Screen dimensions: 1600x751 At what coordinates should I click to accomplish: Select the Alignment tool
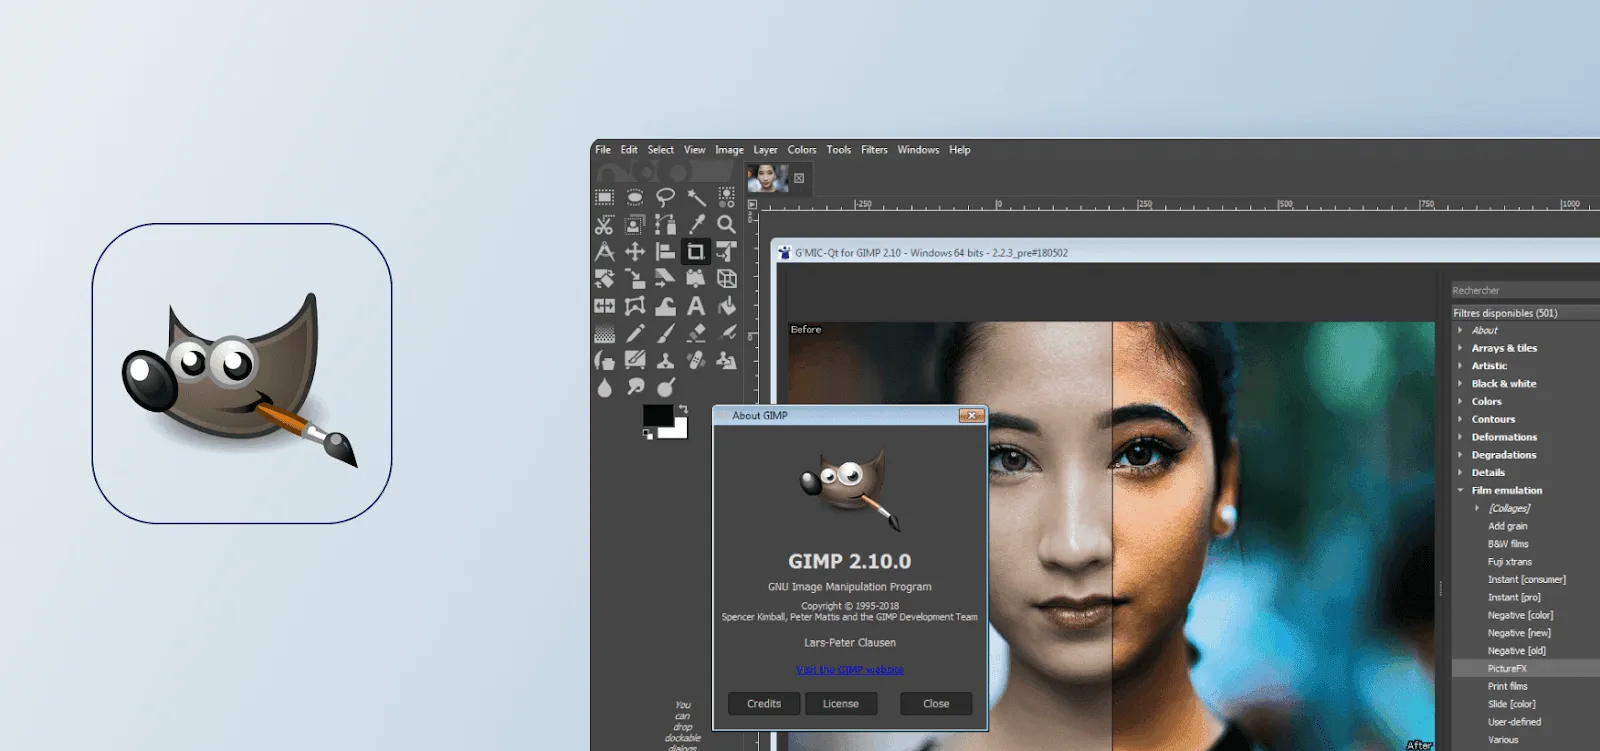[x=665, y=251]
